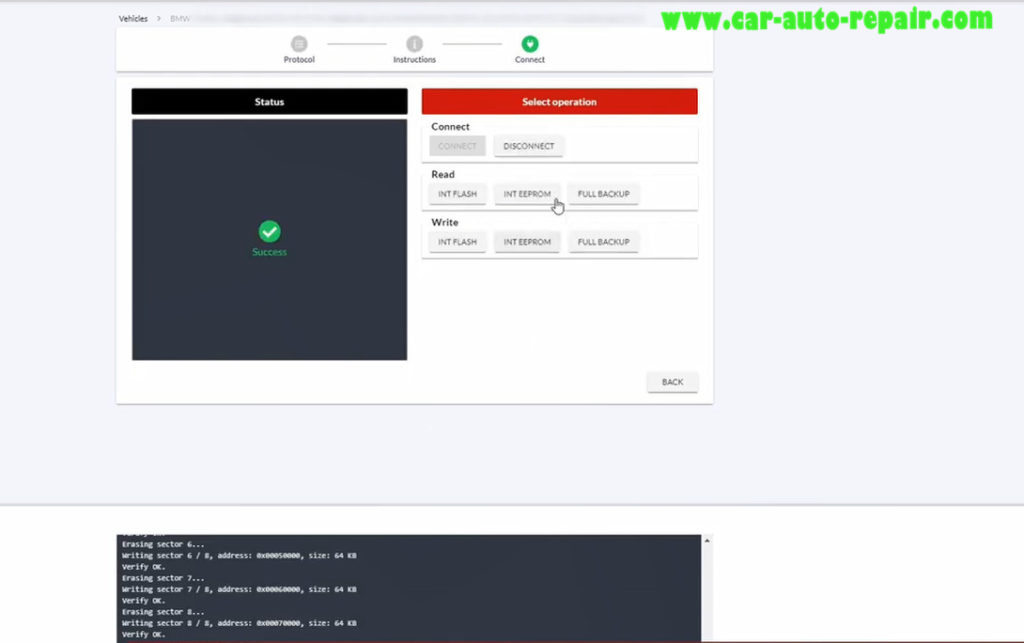Write data to INT FLASH
The width and height of the screenshot is (1024, 643).
click(456, 241)
